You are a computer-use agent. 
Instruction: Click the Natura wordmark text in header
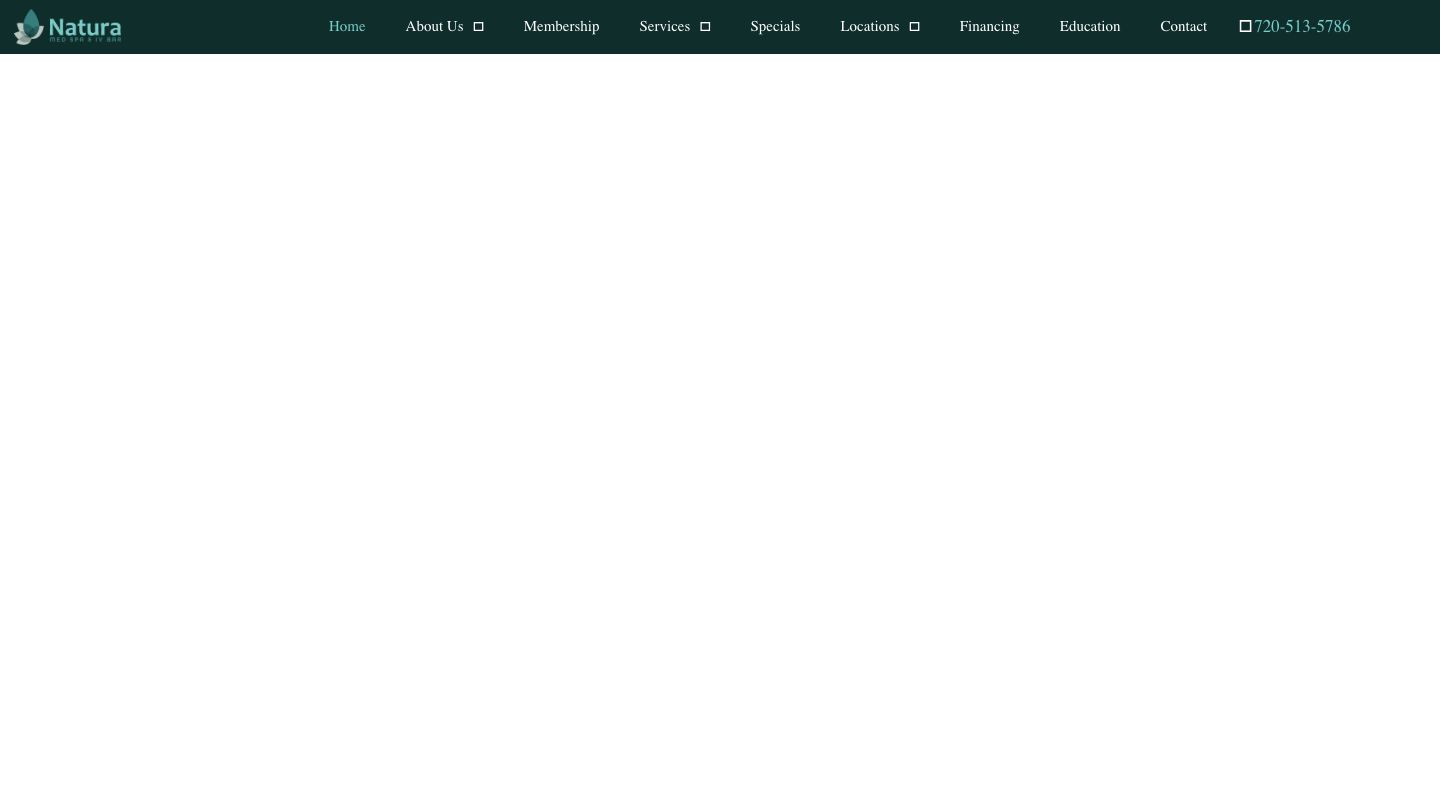pos(85,25)
